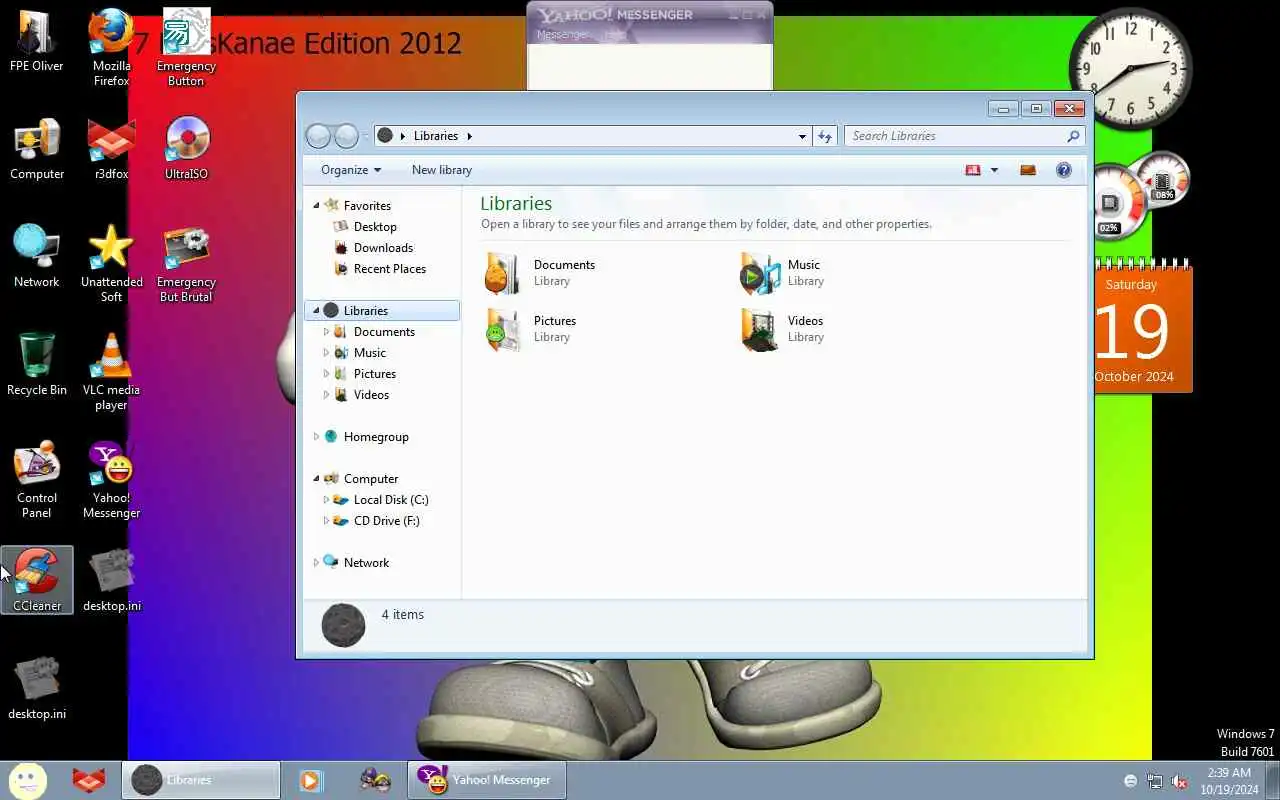Click the calendar gadget showing Saturday 19

pos(1142,325)
